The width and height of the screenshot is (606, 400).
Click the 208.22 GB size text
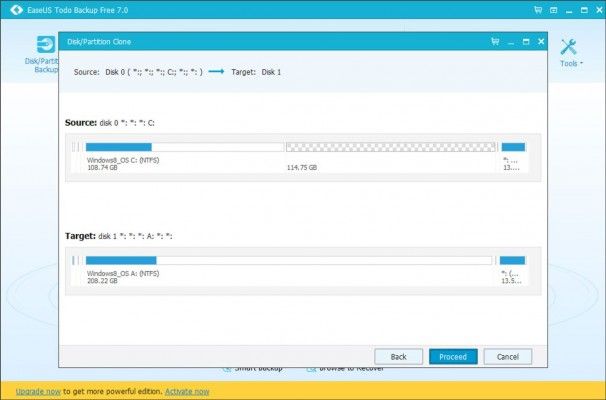pos(102,281)
